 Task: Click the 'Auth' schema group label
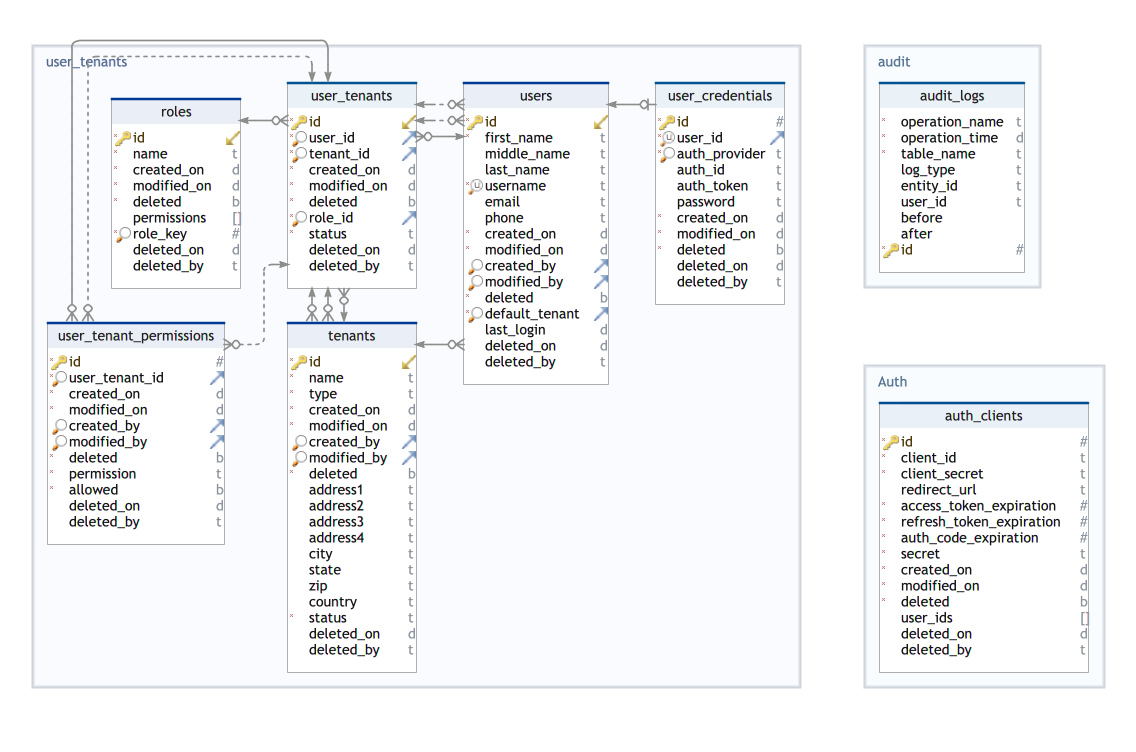pyautogui.click(x=893, y=382)
